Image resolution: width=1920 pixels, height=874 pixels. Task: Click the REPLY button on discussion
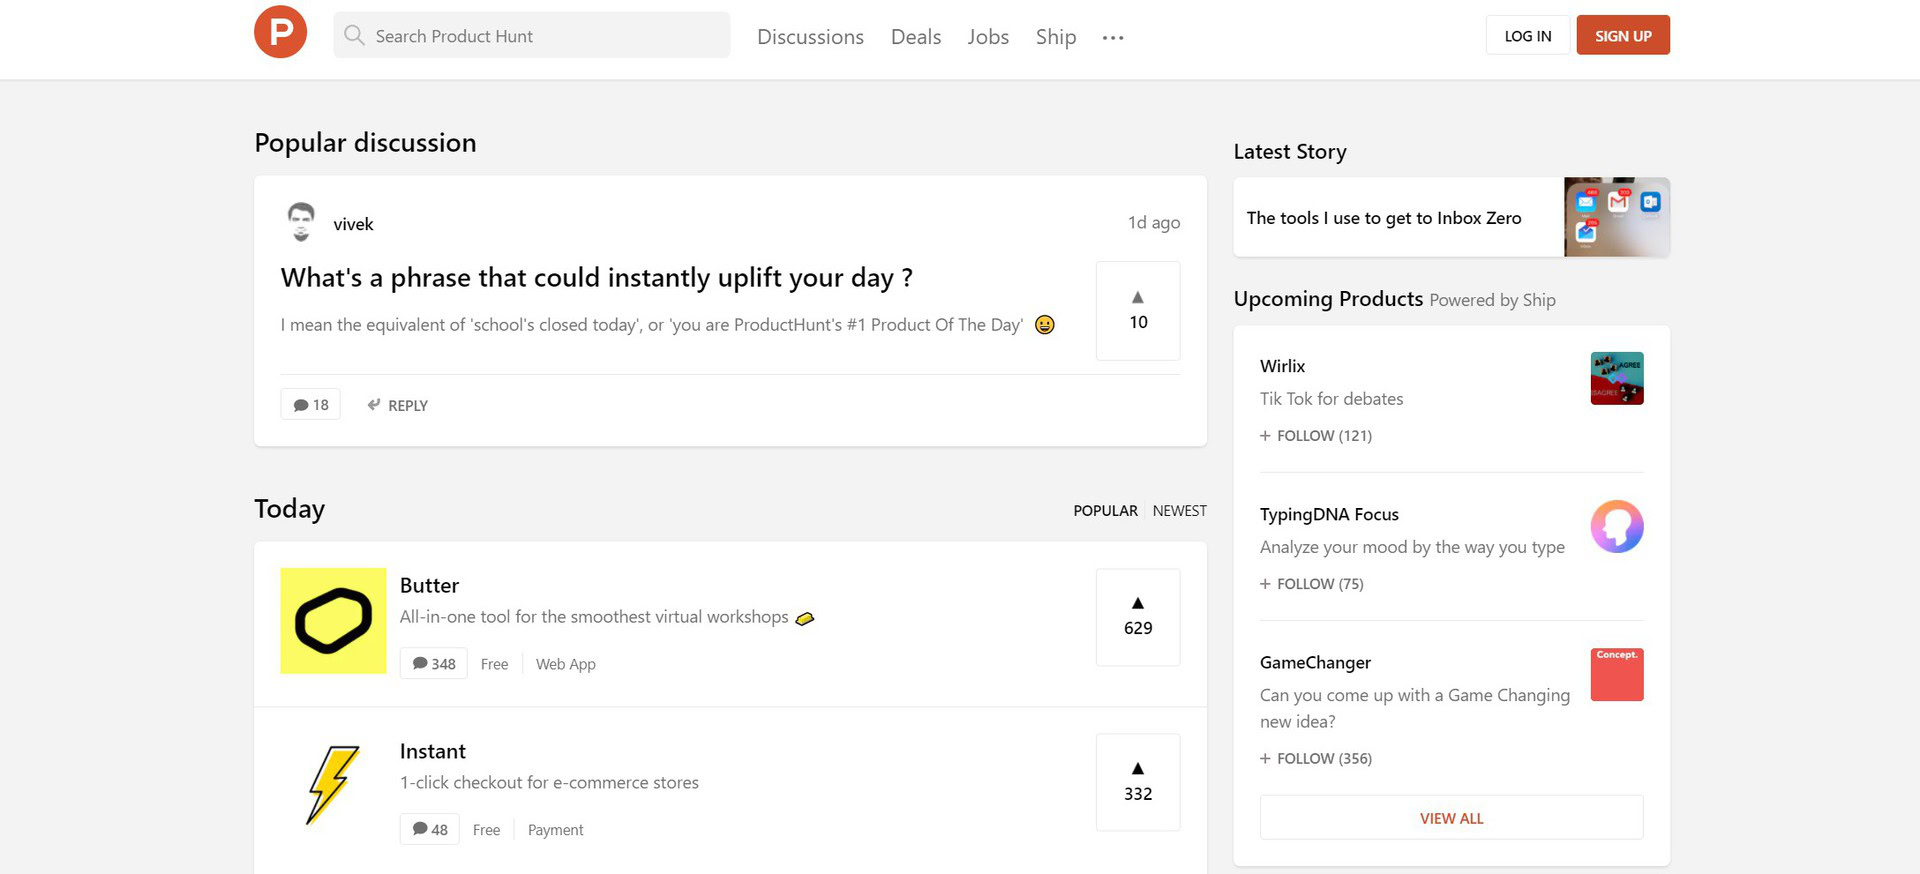(397, 405)
